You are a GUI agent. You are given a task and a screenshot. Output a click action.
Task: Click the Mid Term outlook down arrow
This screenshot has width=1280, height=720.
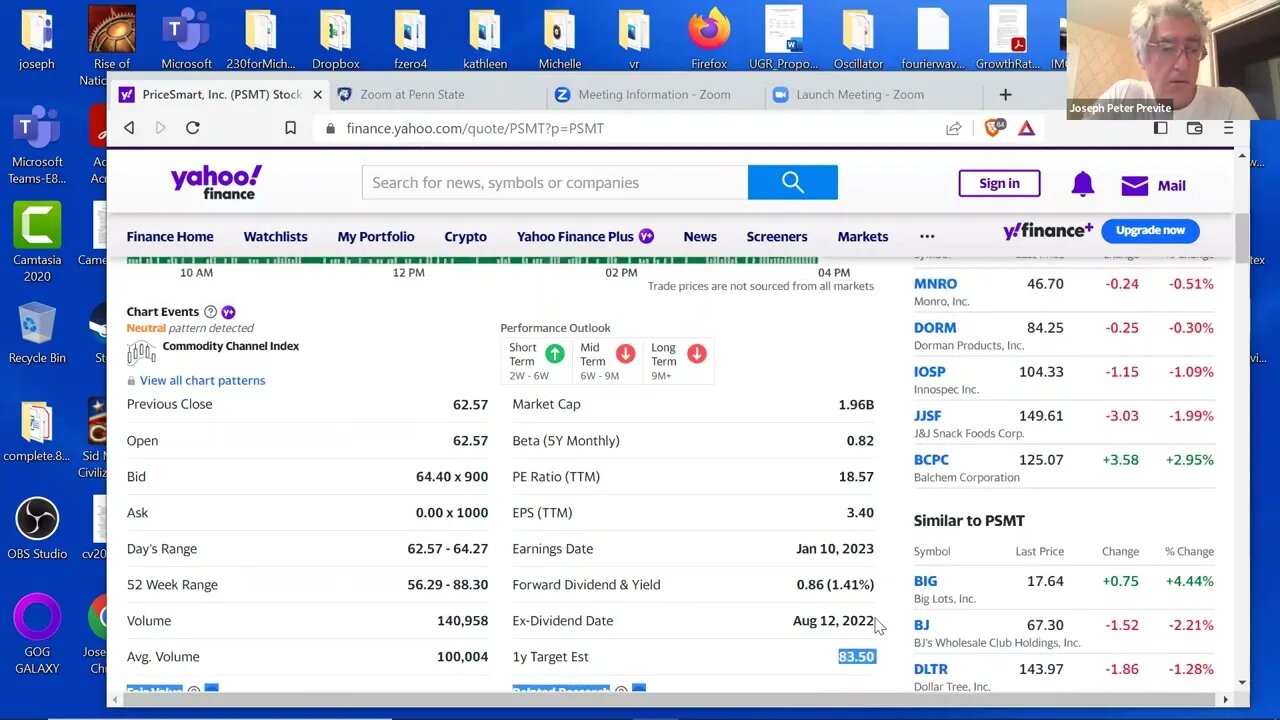click(x=626, y=354)
